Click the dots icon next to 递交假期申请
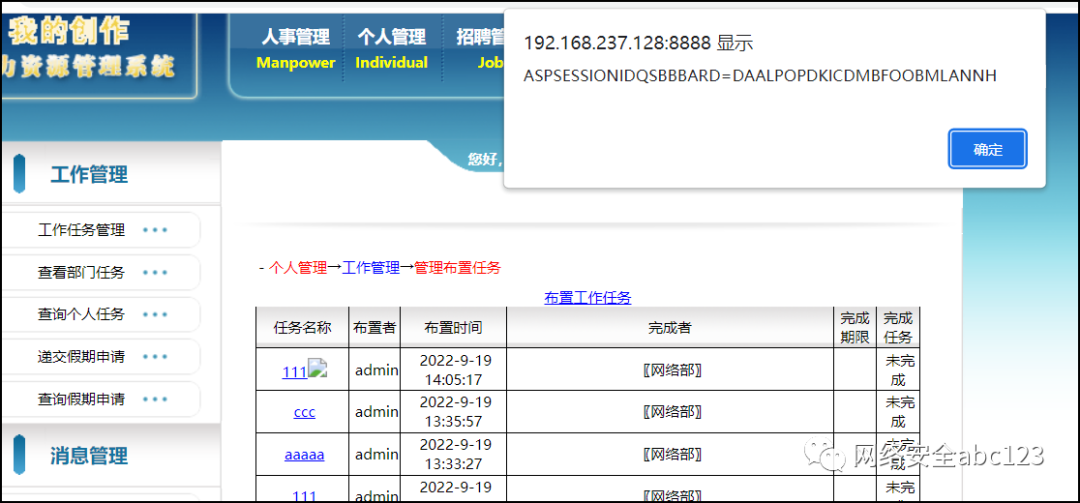 [x=155, y=357]
